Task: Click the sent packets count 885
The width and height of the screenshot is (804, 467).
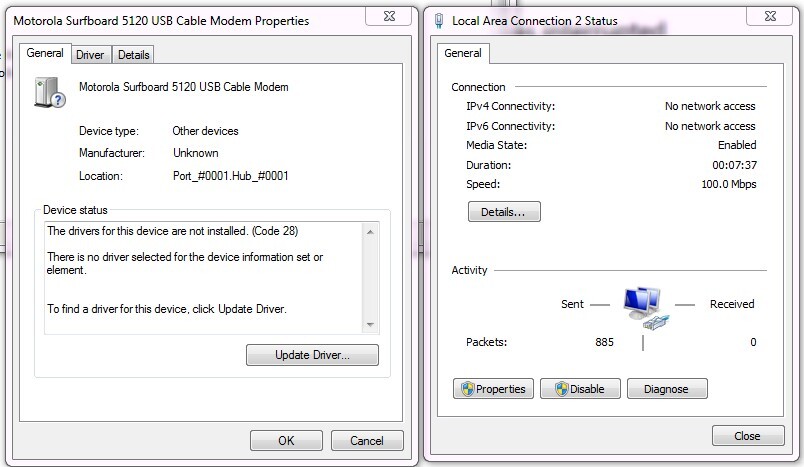Action: tap(605, 342)
